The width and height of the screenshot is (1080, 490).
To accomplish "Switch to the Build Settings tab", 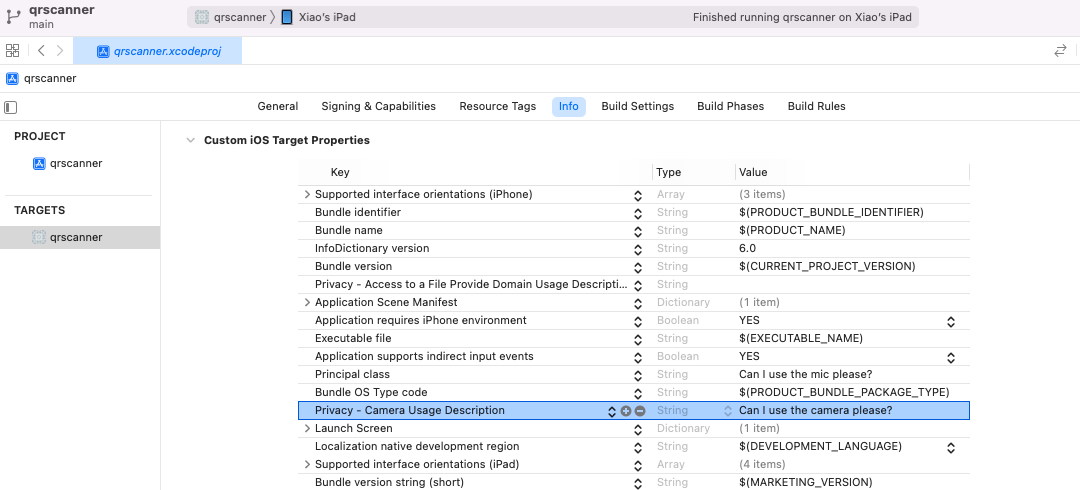I will [637, 106].
